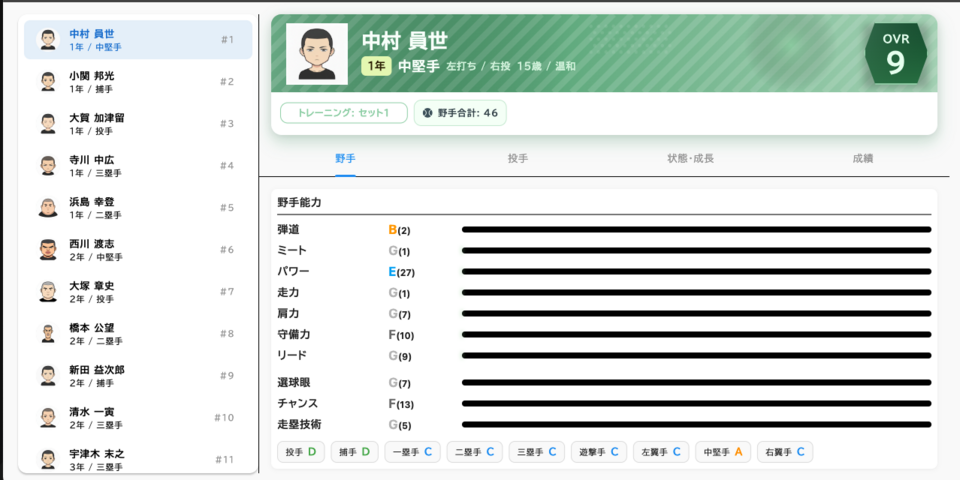Click 浜島 幸登's avatar in the list

pos(48,208)
